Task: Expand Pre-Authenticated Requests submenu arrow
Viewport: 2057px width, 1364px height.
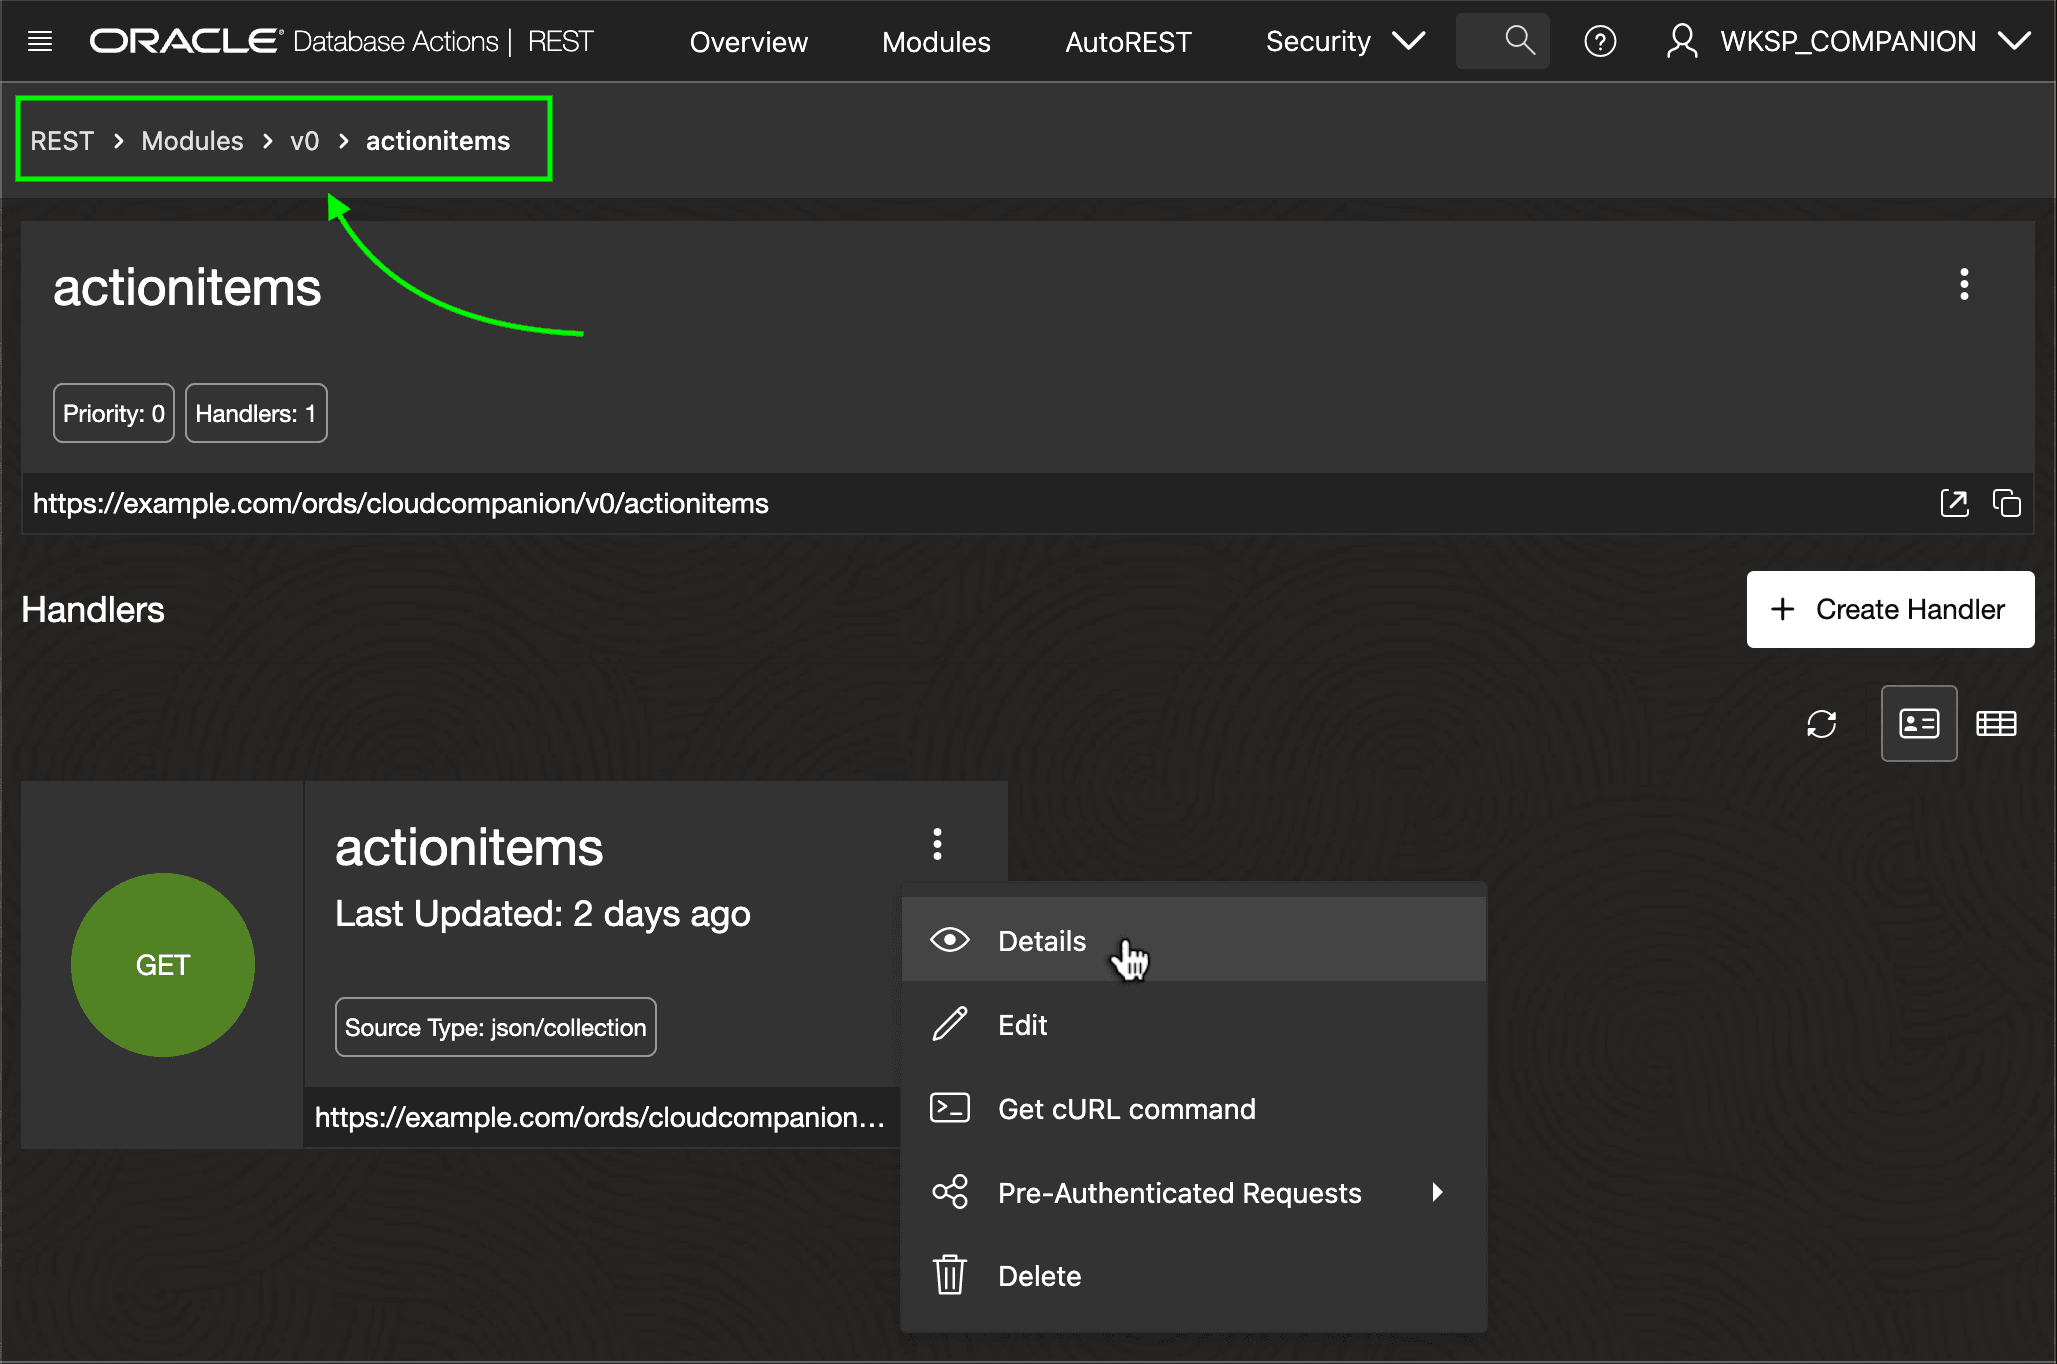Action: [1437, 1192]
